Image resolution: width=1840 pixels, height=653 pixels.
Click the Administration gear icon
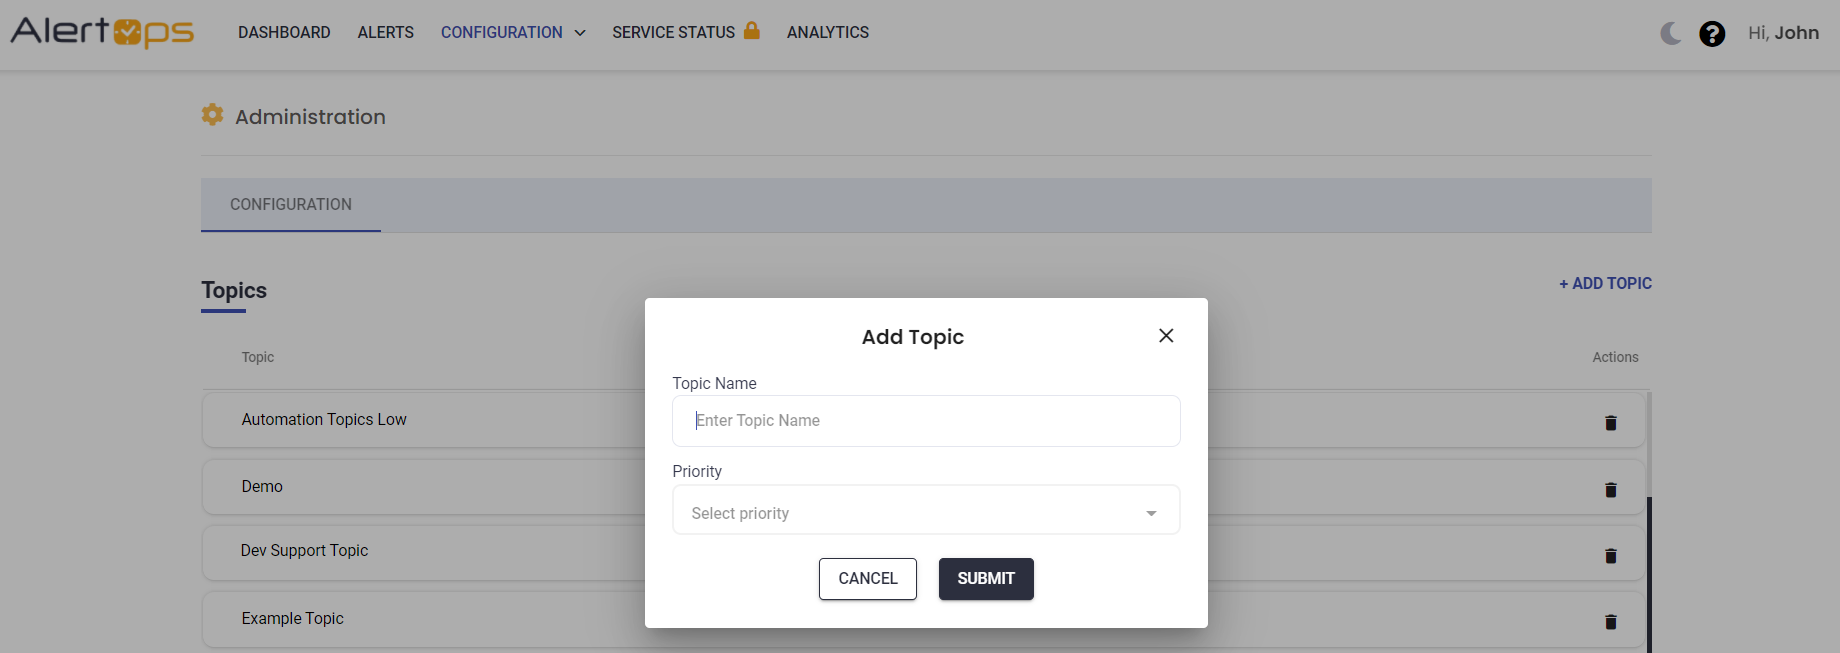point(212,115)
